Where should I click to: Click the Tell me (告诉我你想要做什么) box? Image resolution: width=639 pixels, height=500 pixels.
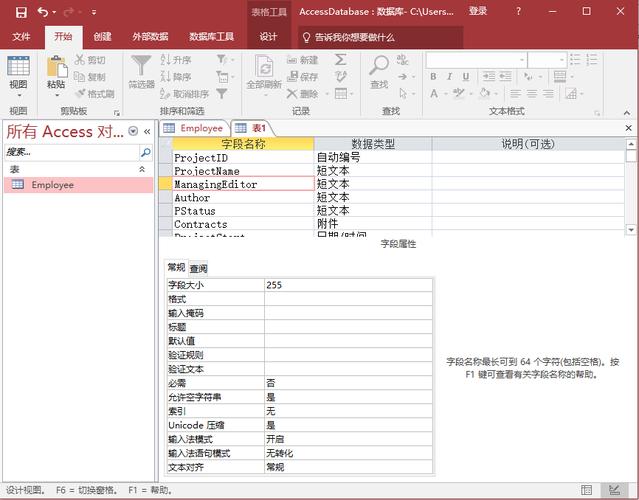381,37
